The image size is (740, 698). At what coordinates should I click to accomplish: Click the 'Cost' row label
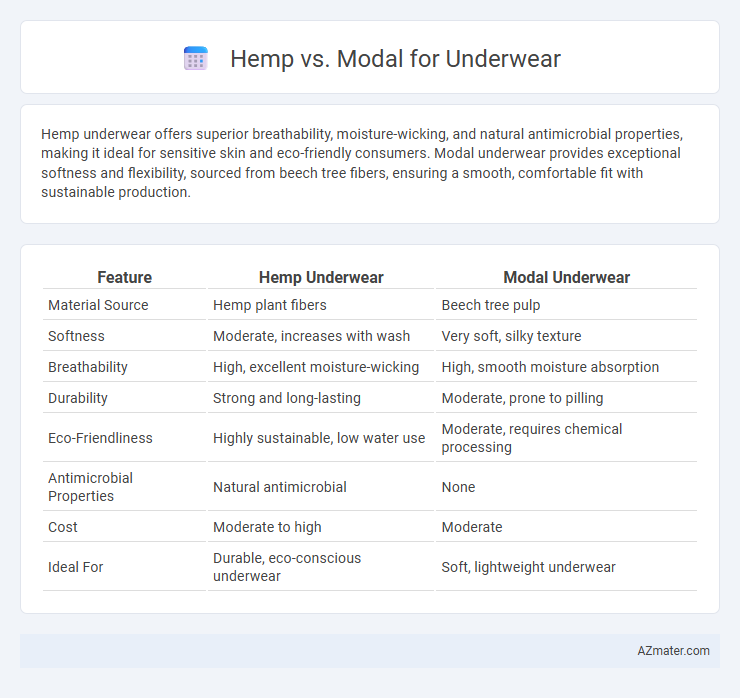coord(62,527)
